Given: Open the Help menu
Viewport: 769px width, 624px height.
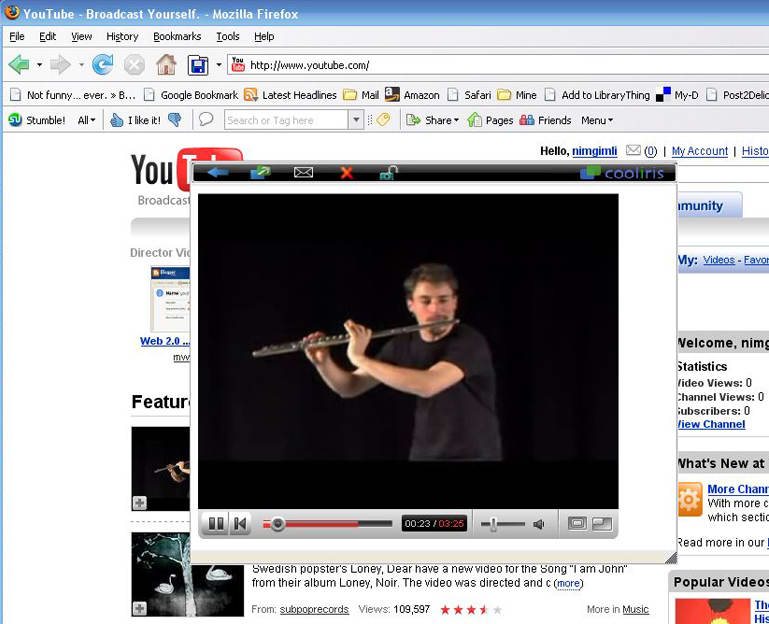Looking at the screenshot, I should [264, 36].
